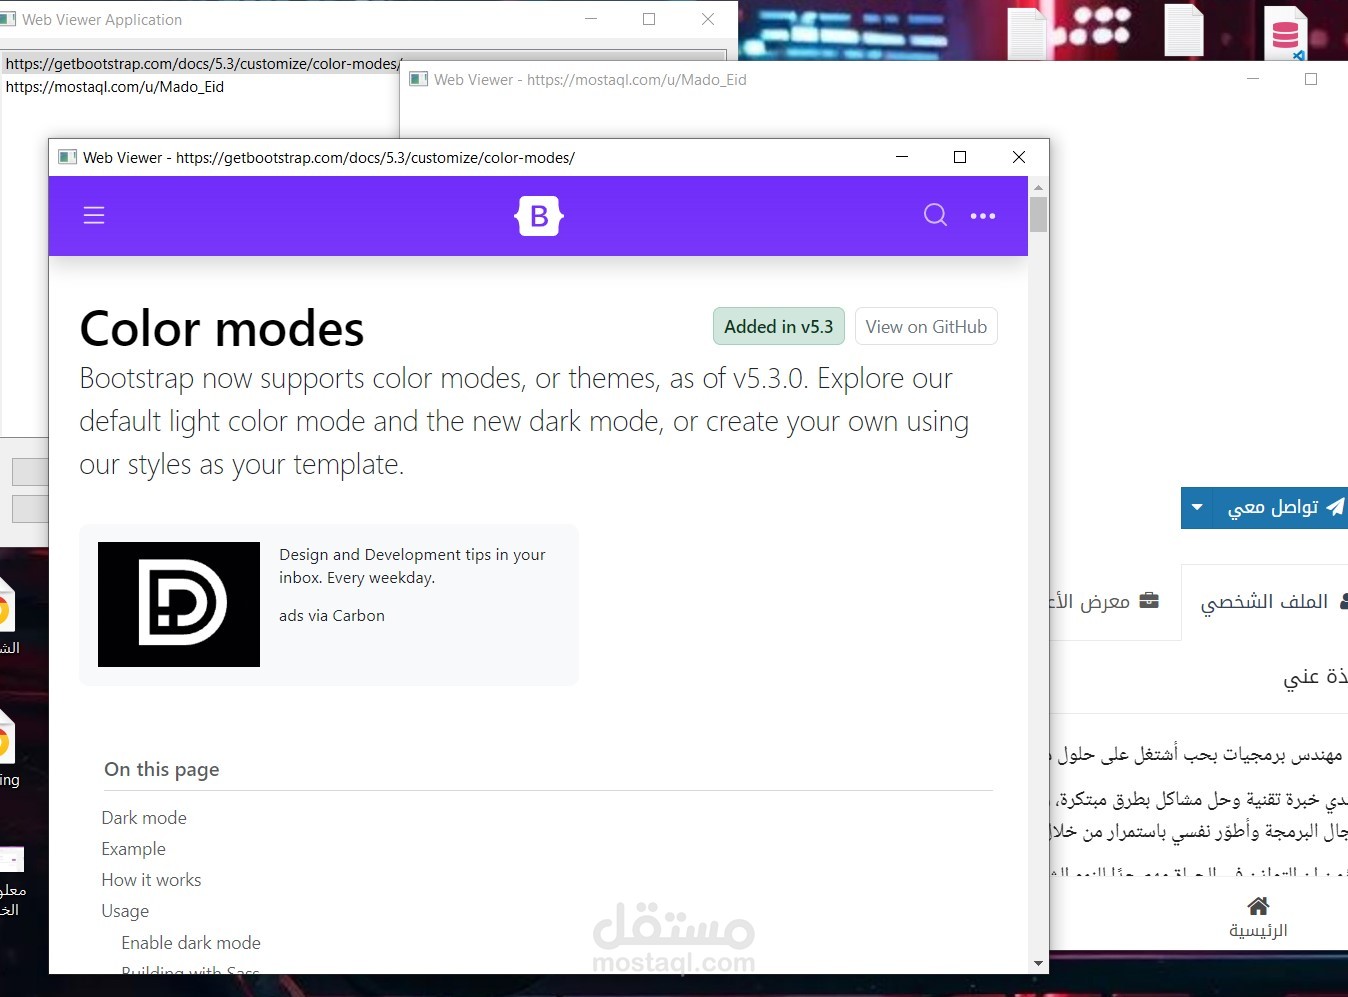Expand the dropdown arrow beside تواصل معي
This screenshot has height=997, width=1348.
tap(1197, 508)
